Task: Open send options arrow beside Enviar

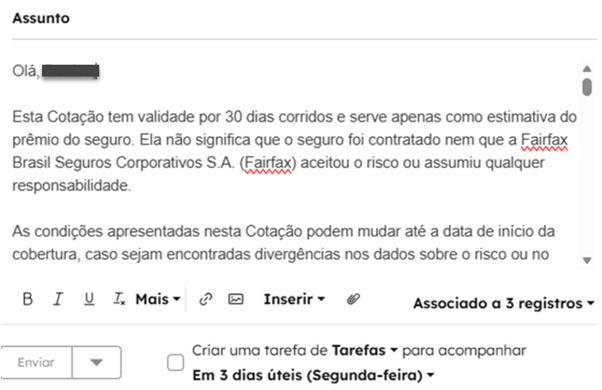Action: [x=96, y=362]
